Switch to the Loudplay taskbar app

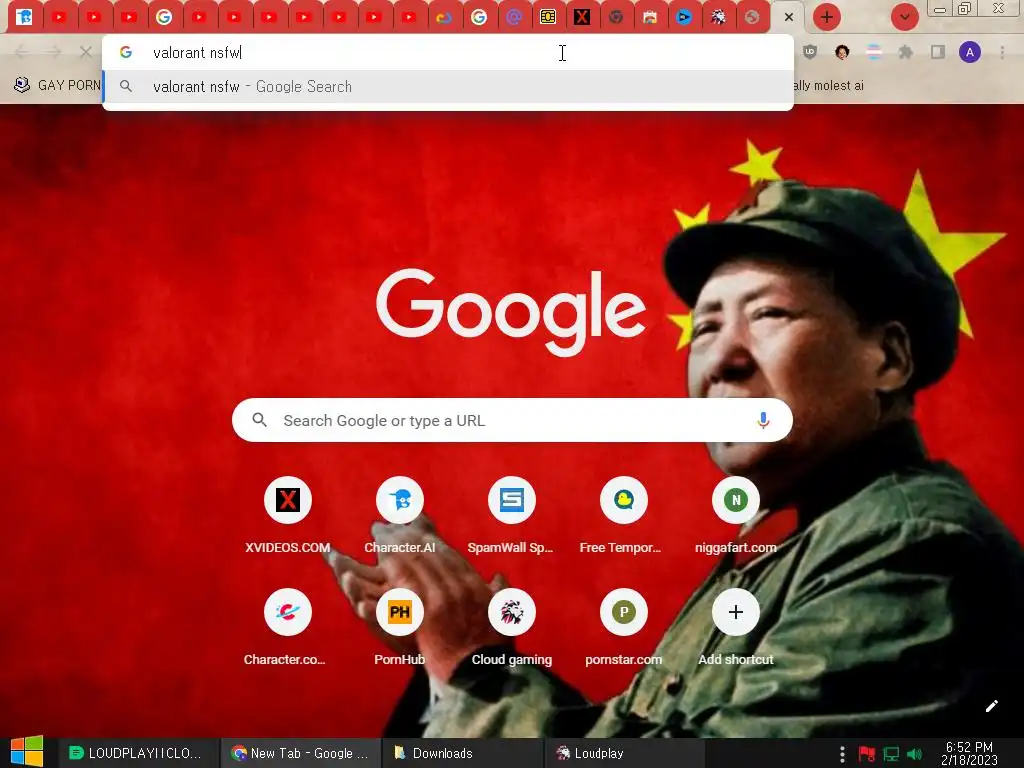(x=624, y=753)
